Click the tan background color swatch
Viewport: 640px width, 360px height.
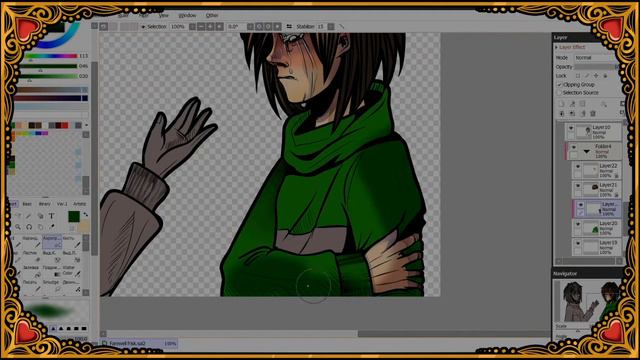84,227
